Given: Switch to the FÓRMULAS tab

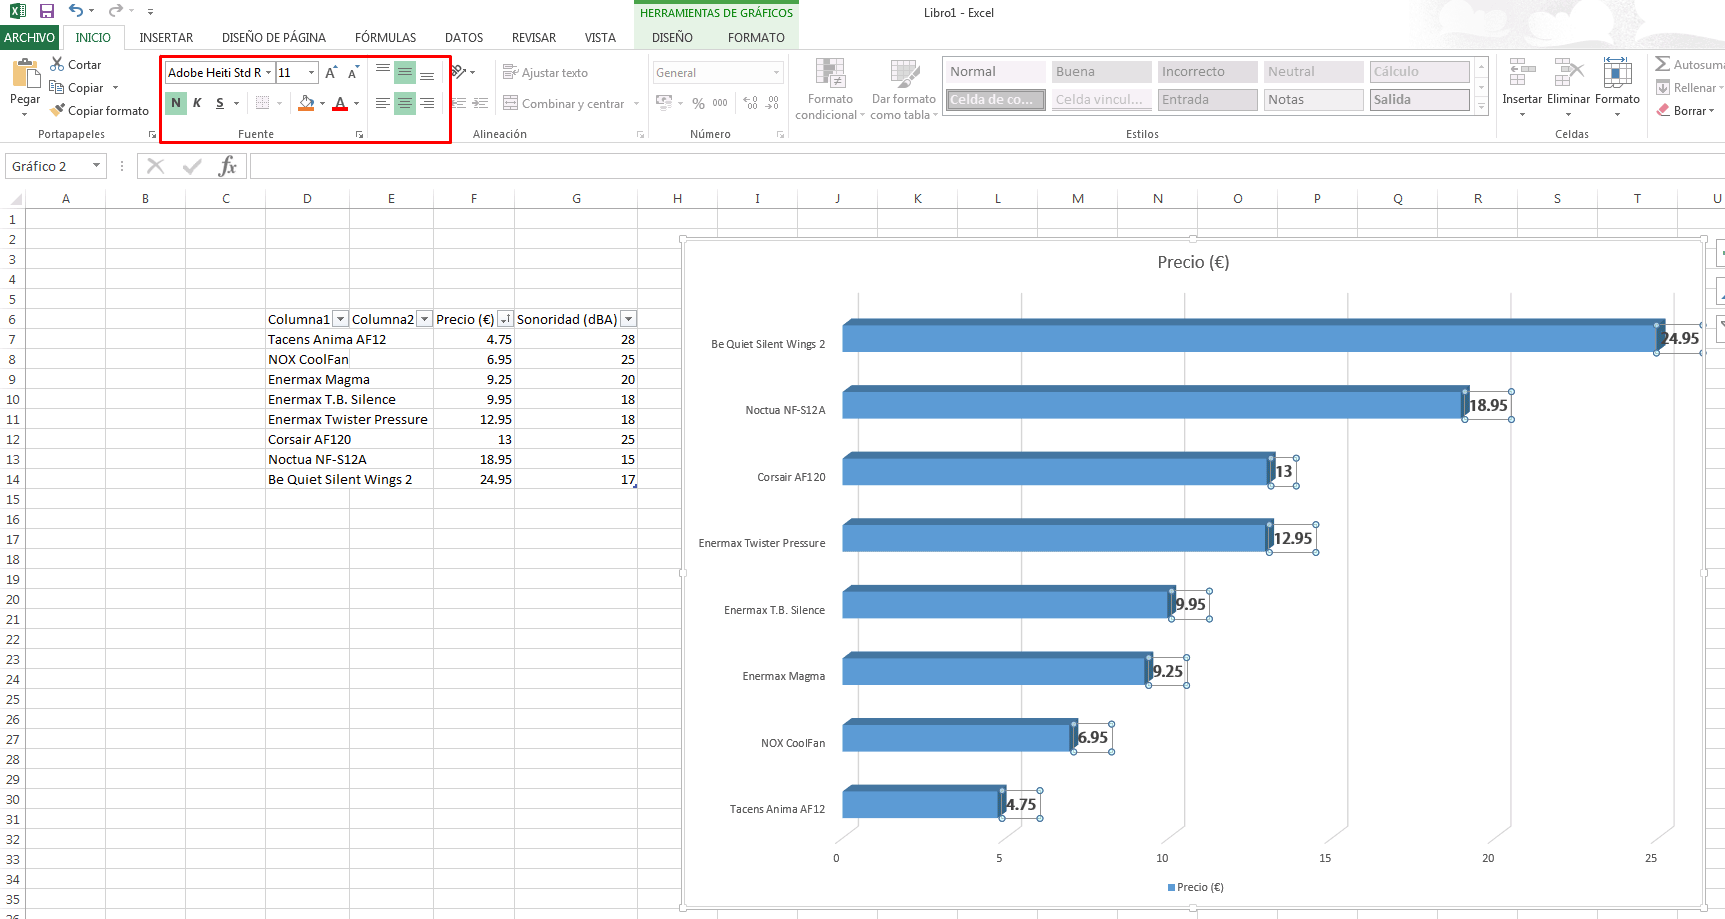Looking at the screenshot, I should click(x=385, y=38).
